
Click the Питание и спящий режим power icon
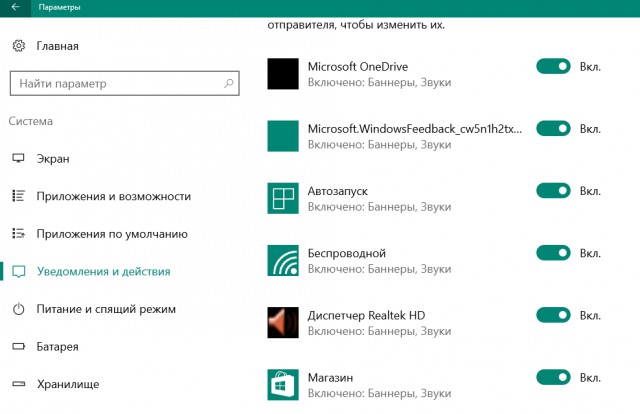pos(18,309)
